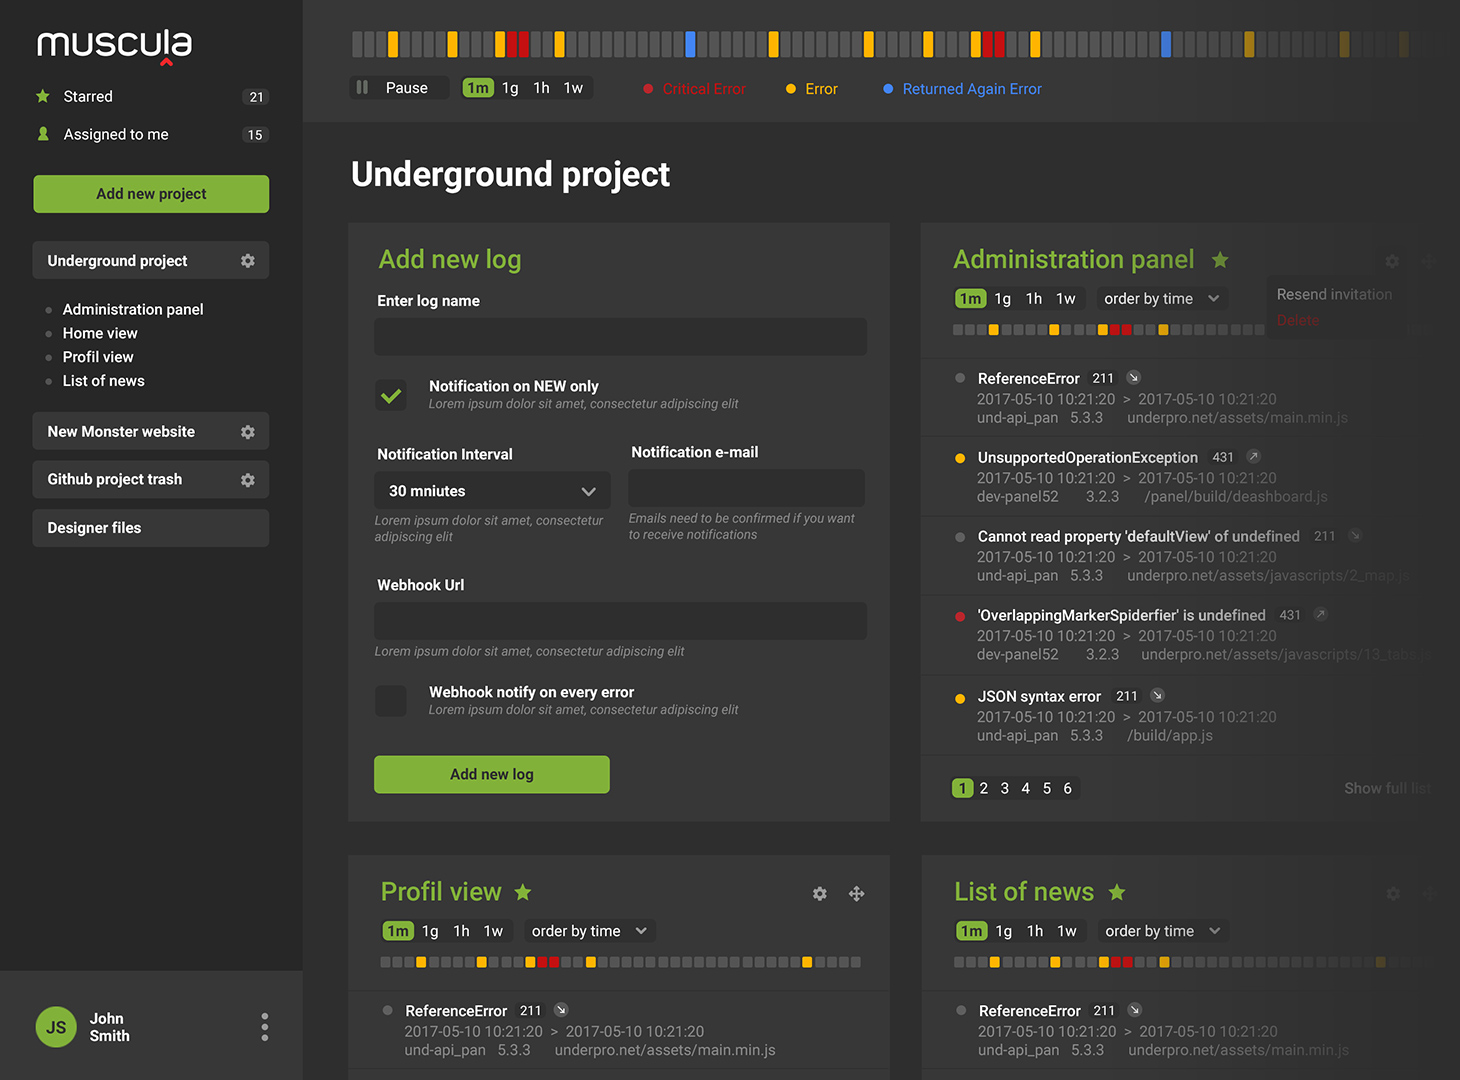This screenshot has width=1460, height=1080.
Task: Open the John Smith user menu dots
Action: point(264,1027)
